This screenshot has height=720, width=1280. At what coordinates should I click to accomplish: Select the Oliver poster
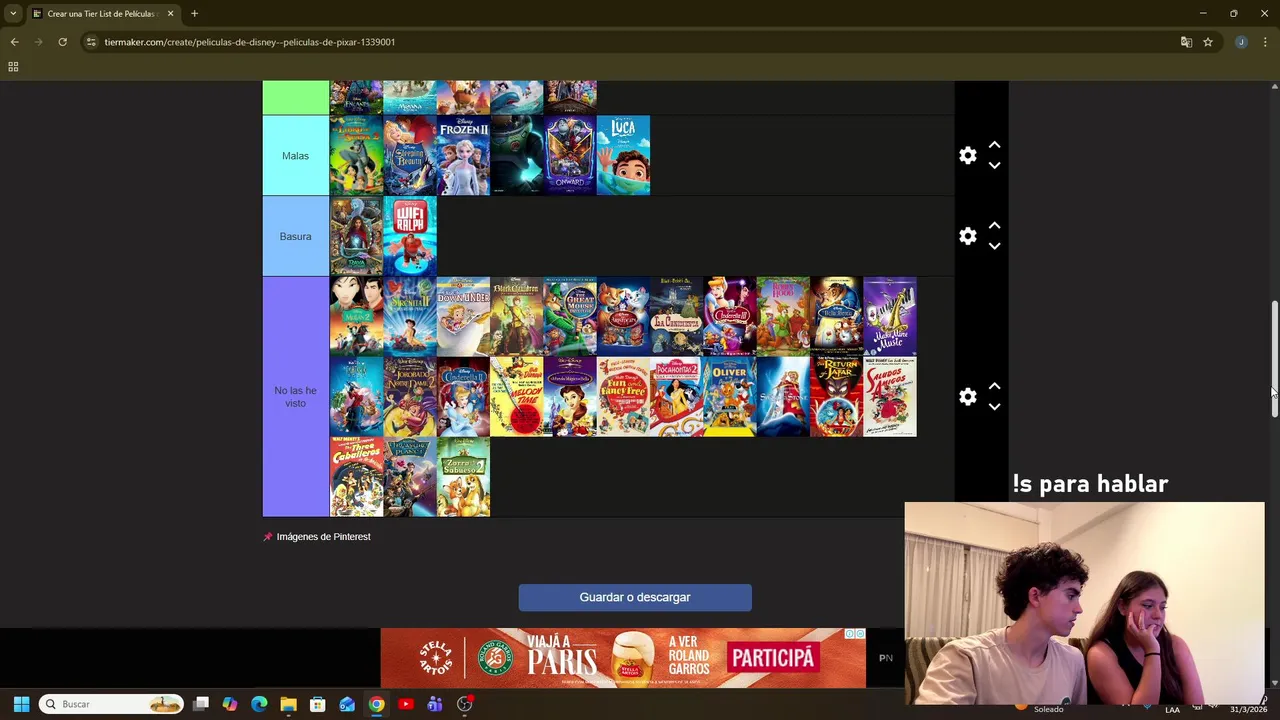pyautogui.click(x=730, y=397)
